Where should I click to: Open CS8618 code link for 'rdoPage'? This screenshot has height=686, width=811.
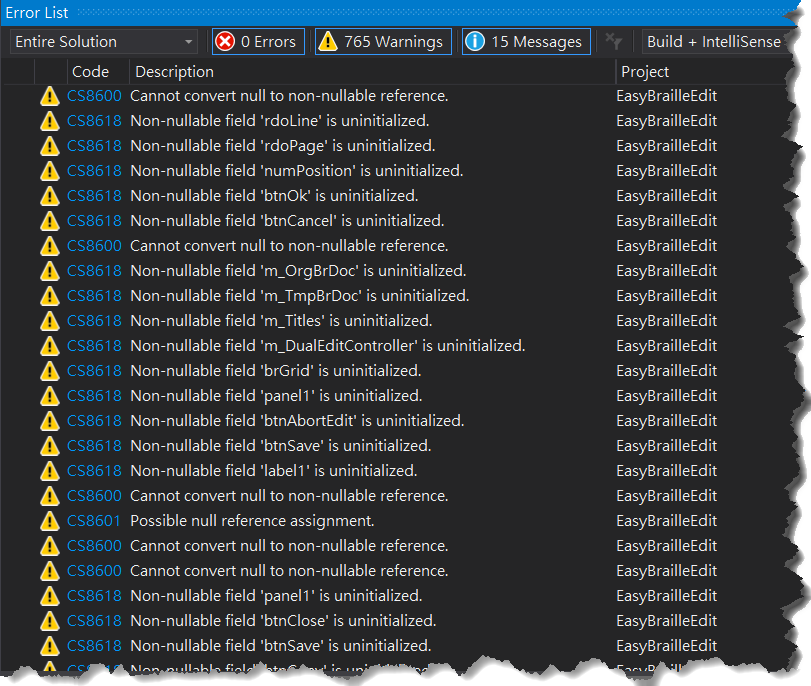(94, 145)
